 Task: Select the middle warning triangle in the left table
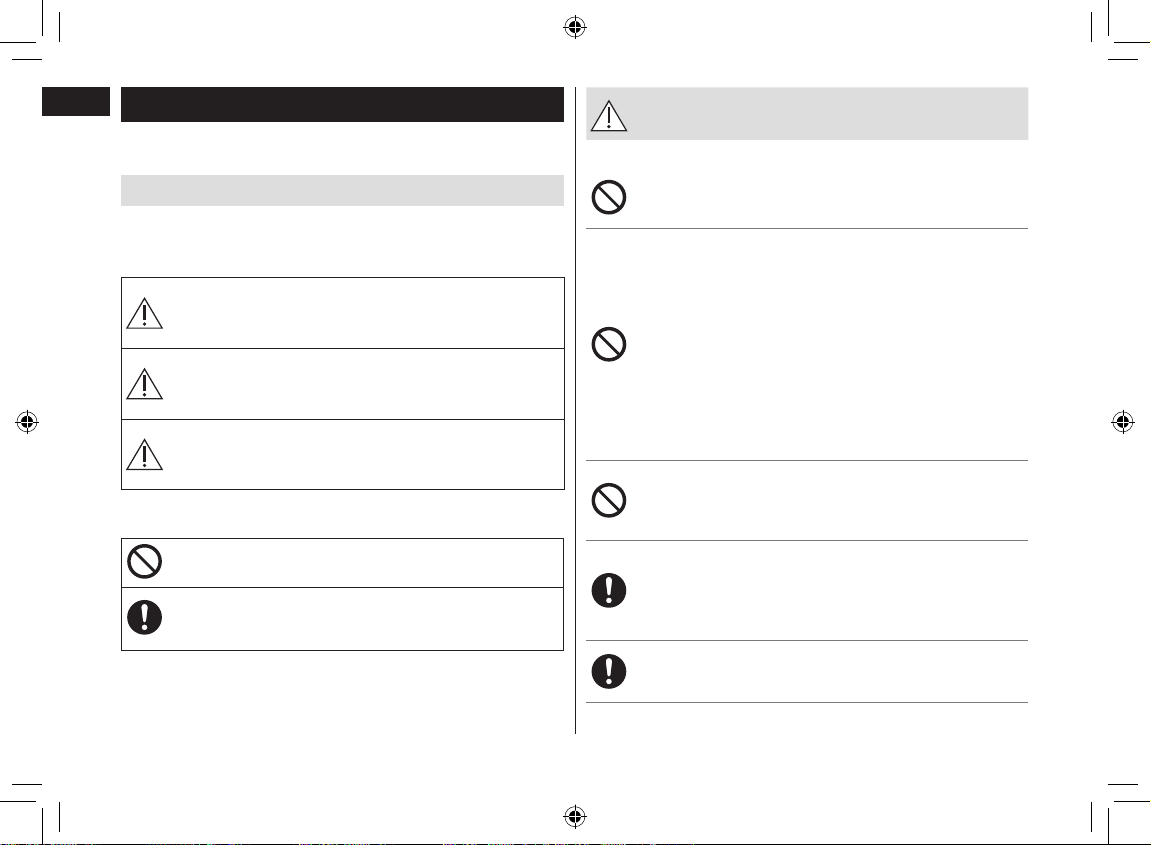coord(145,384)
